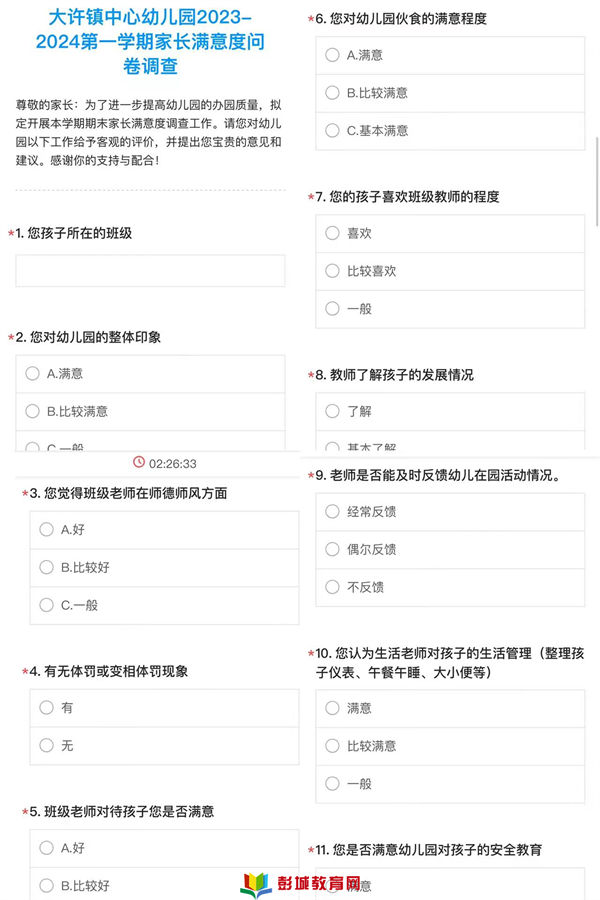
Task: Click the red clock timer icon
Action: pyautogui.click(x=139, y=462)
